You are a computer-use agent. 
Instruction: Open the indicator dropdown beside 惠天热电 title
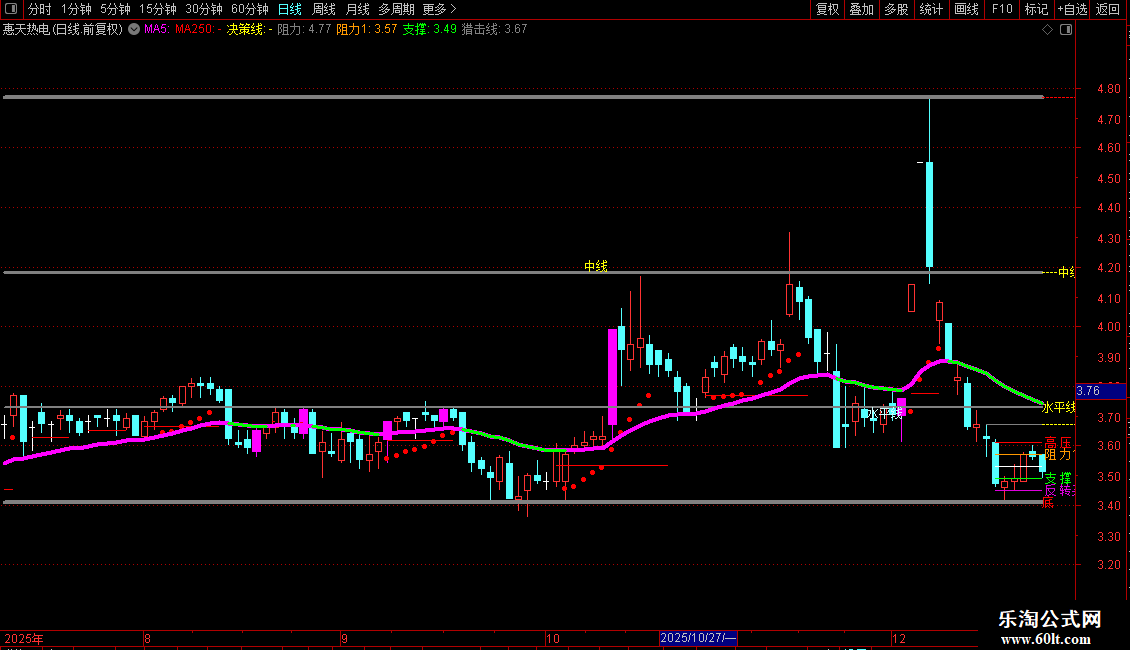[134, 30]
